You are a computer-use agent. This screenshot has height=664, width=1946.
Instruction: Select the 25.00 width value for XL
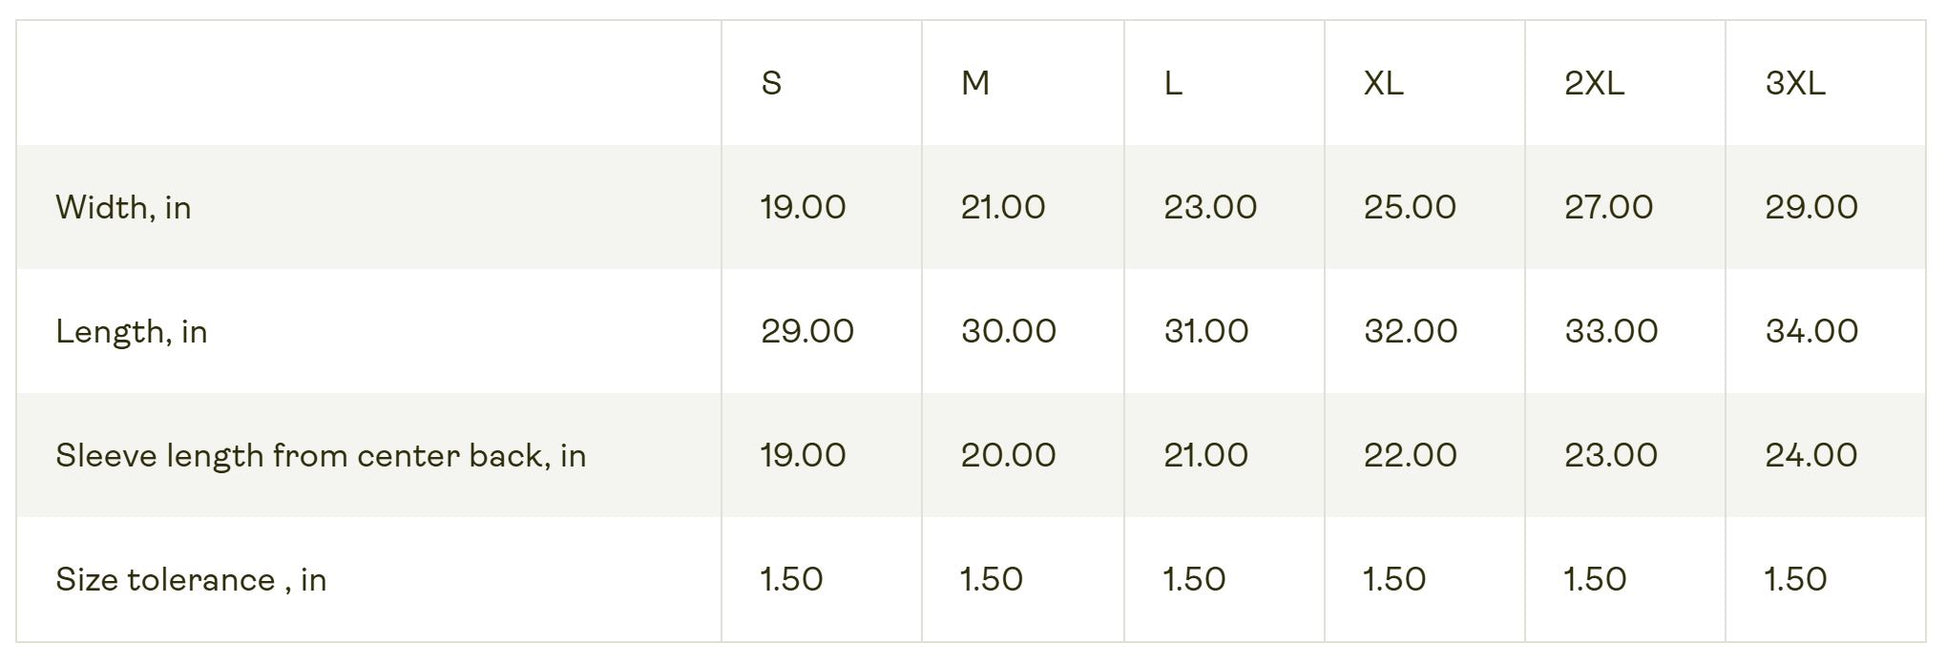[x=1410, y=207]
